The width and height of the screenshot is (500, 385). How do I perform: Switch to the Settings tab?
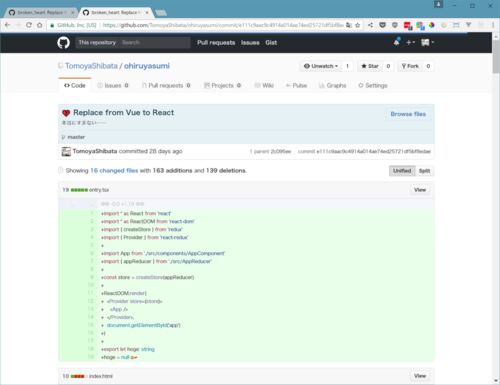click(373, 85)
